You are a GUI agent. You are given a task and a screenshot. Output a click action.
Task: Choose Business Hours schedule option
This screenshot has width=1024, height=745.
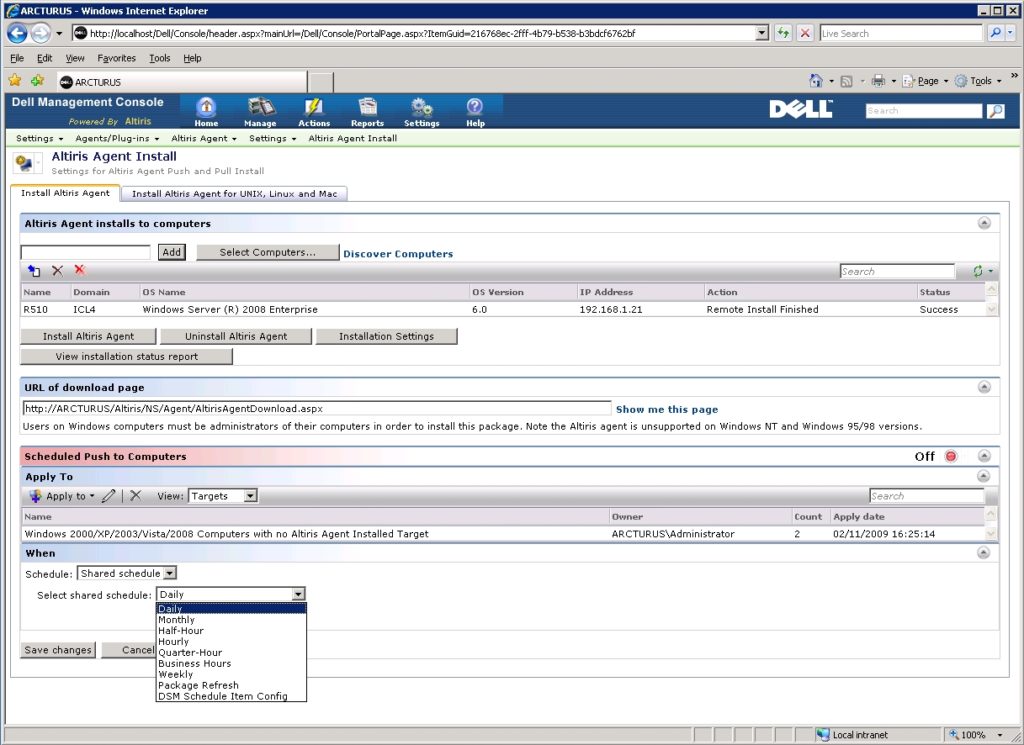tap(194, 664)
